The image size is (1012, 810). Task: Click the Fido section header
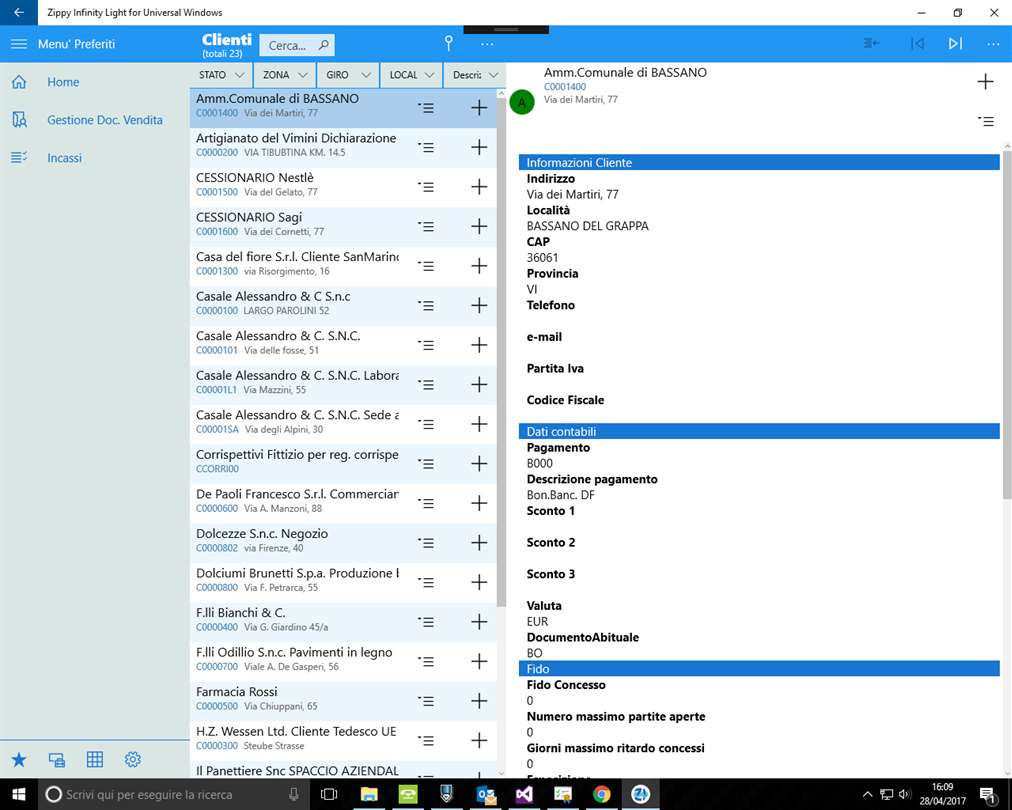[759, 669]
